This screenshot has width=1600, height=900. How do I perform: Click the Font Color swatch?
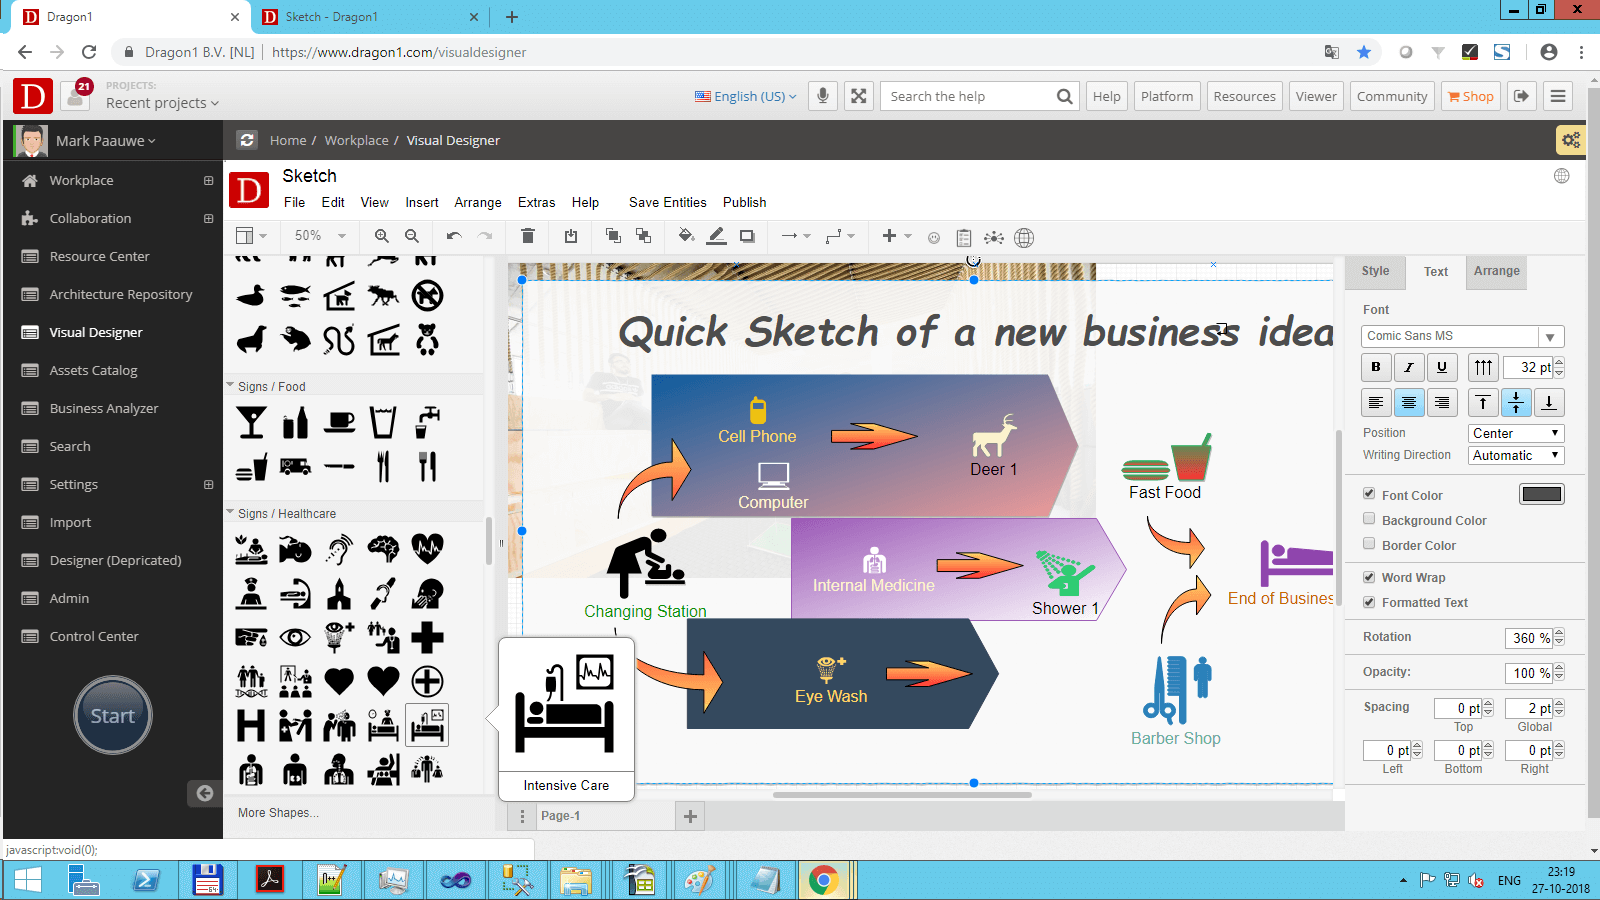coord(1541,494)
